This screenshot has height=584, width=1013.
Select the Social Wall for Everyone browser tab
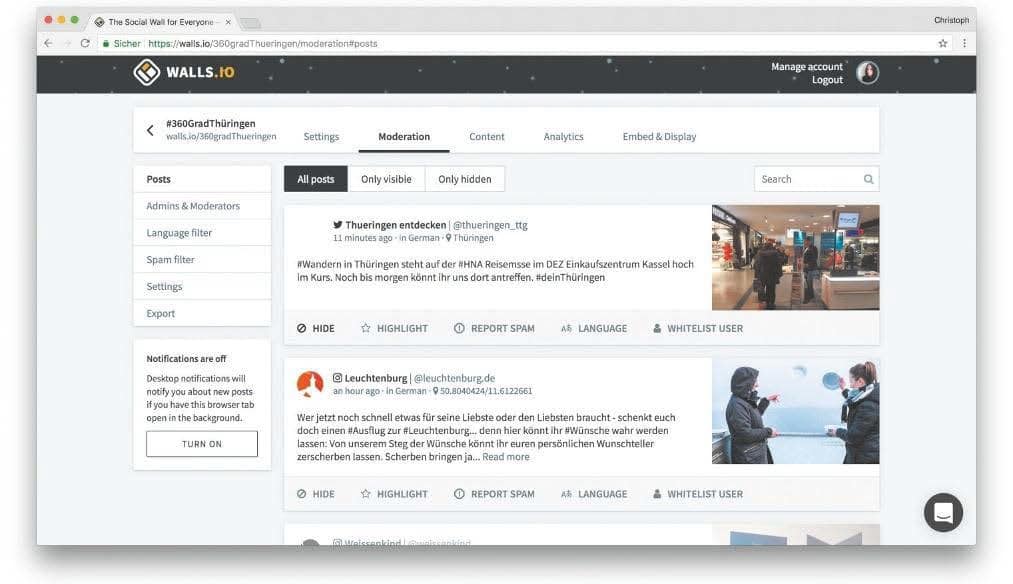(x=160, y=22)
